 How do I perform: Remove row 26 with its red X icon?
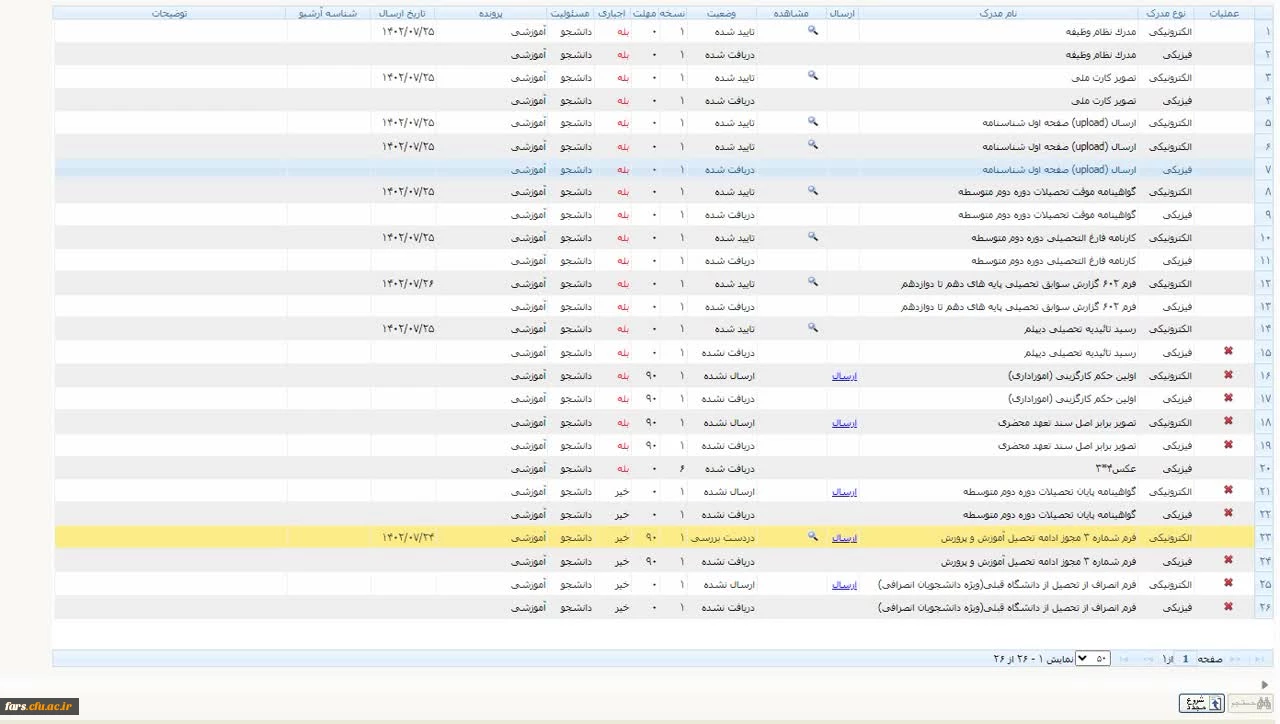(x=1228, y=607)
